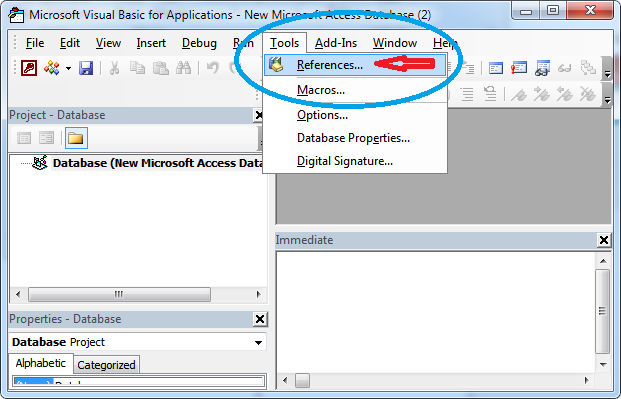Viewport: 621px width, 399px height.
Task: Open the Project Explorer toolbar icon
Action: tap(495, 68)
